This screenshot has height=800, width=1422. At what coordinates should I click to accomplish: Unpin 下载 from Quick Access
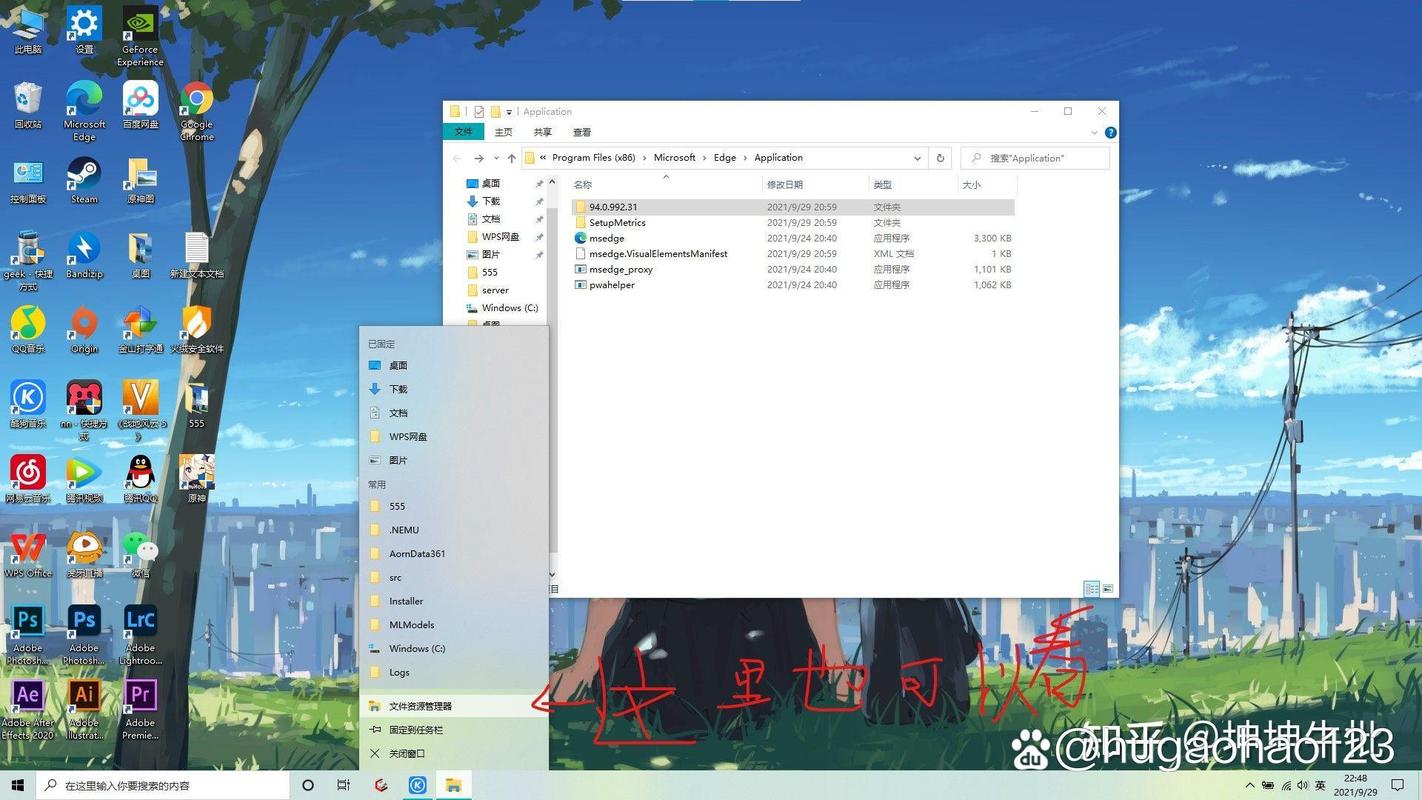click(x=541, y=201)
